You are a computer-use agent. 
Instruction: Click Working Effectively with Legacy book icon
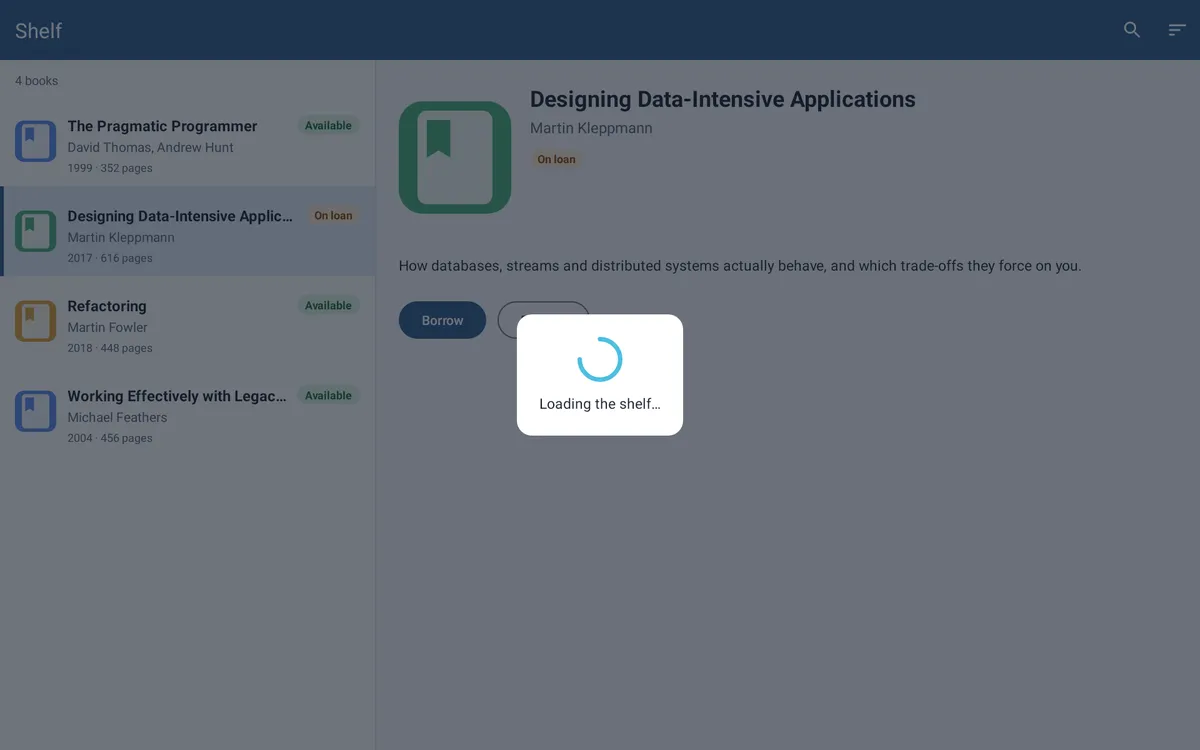[35, 411]
